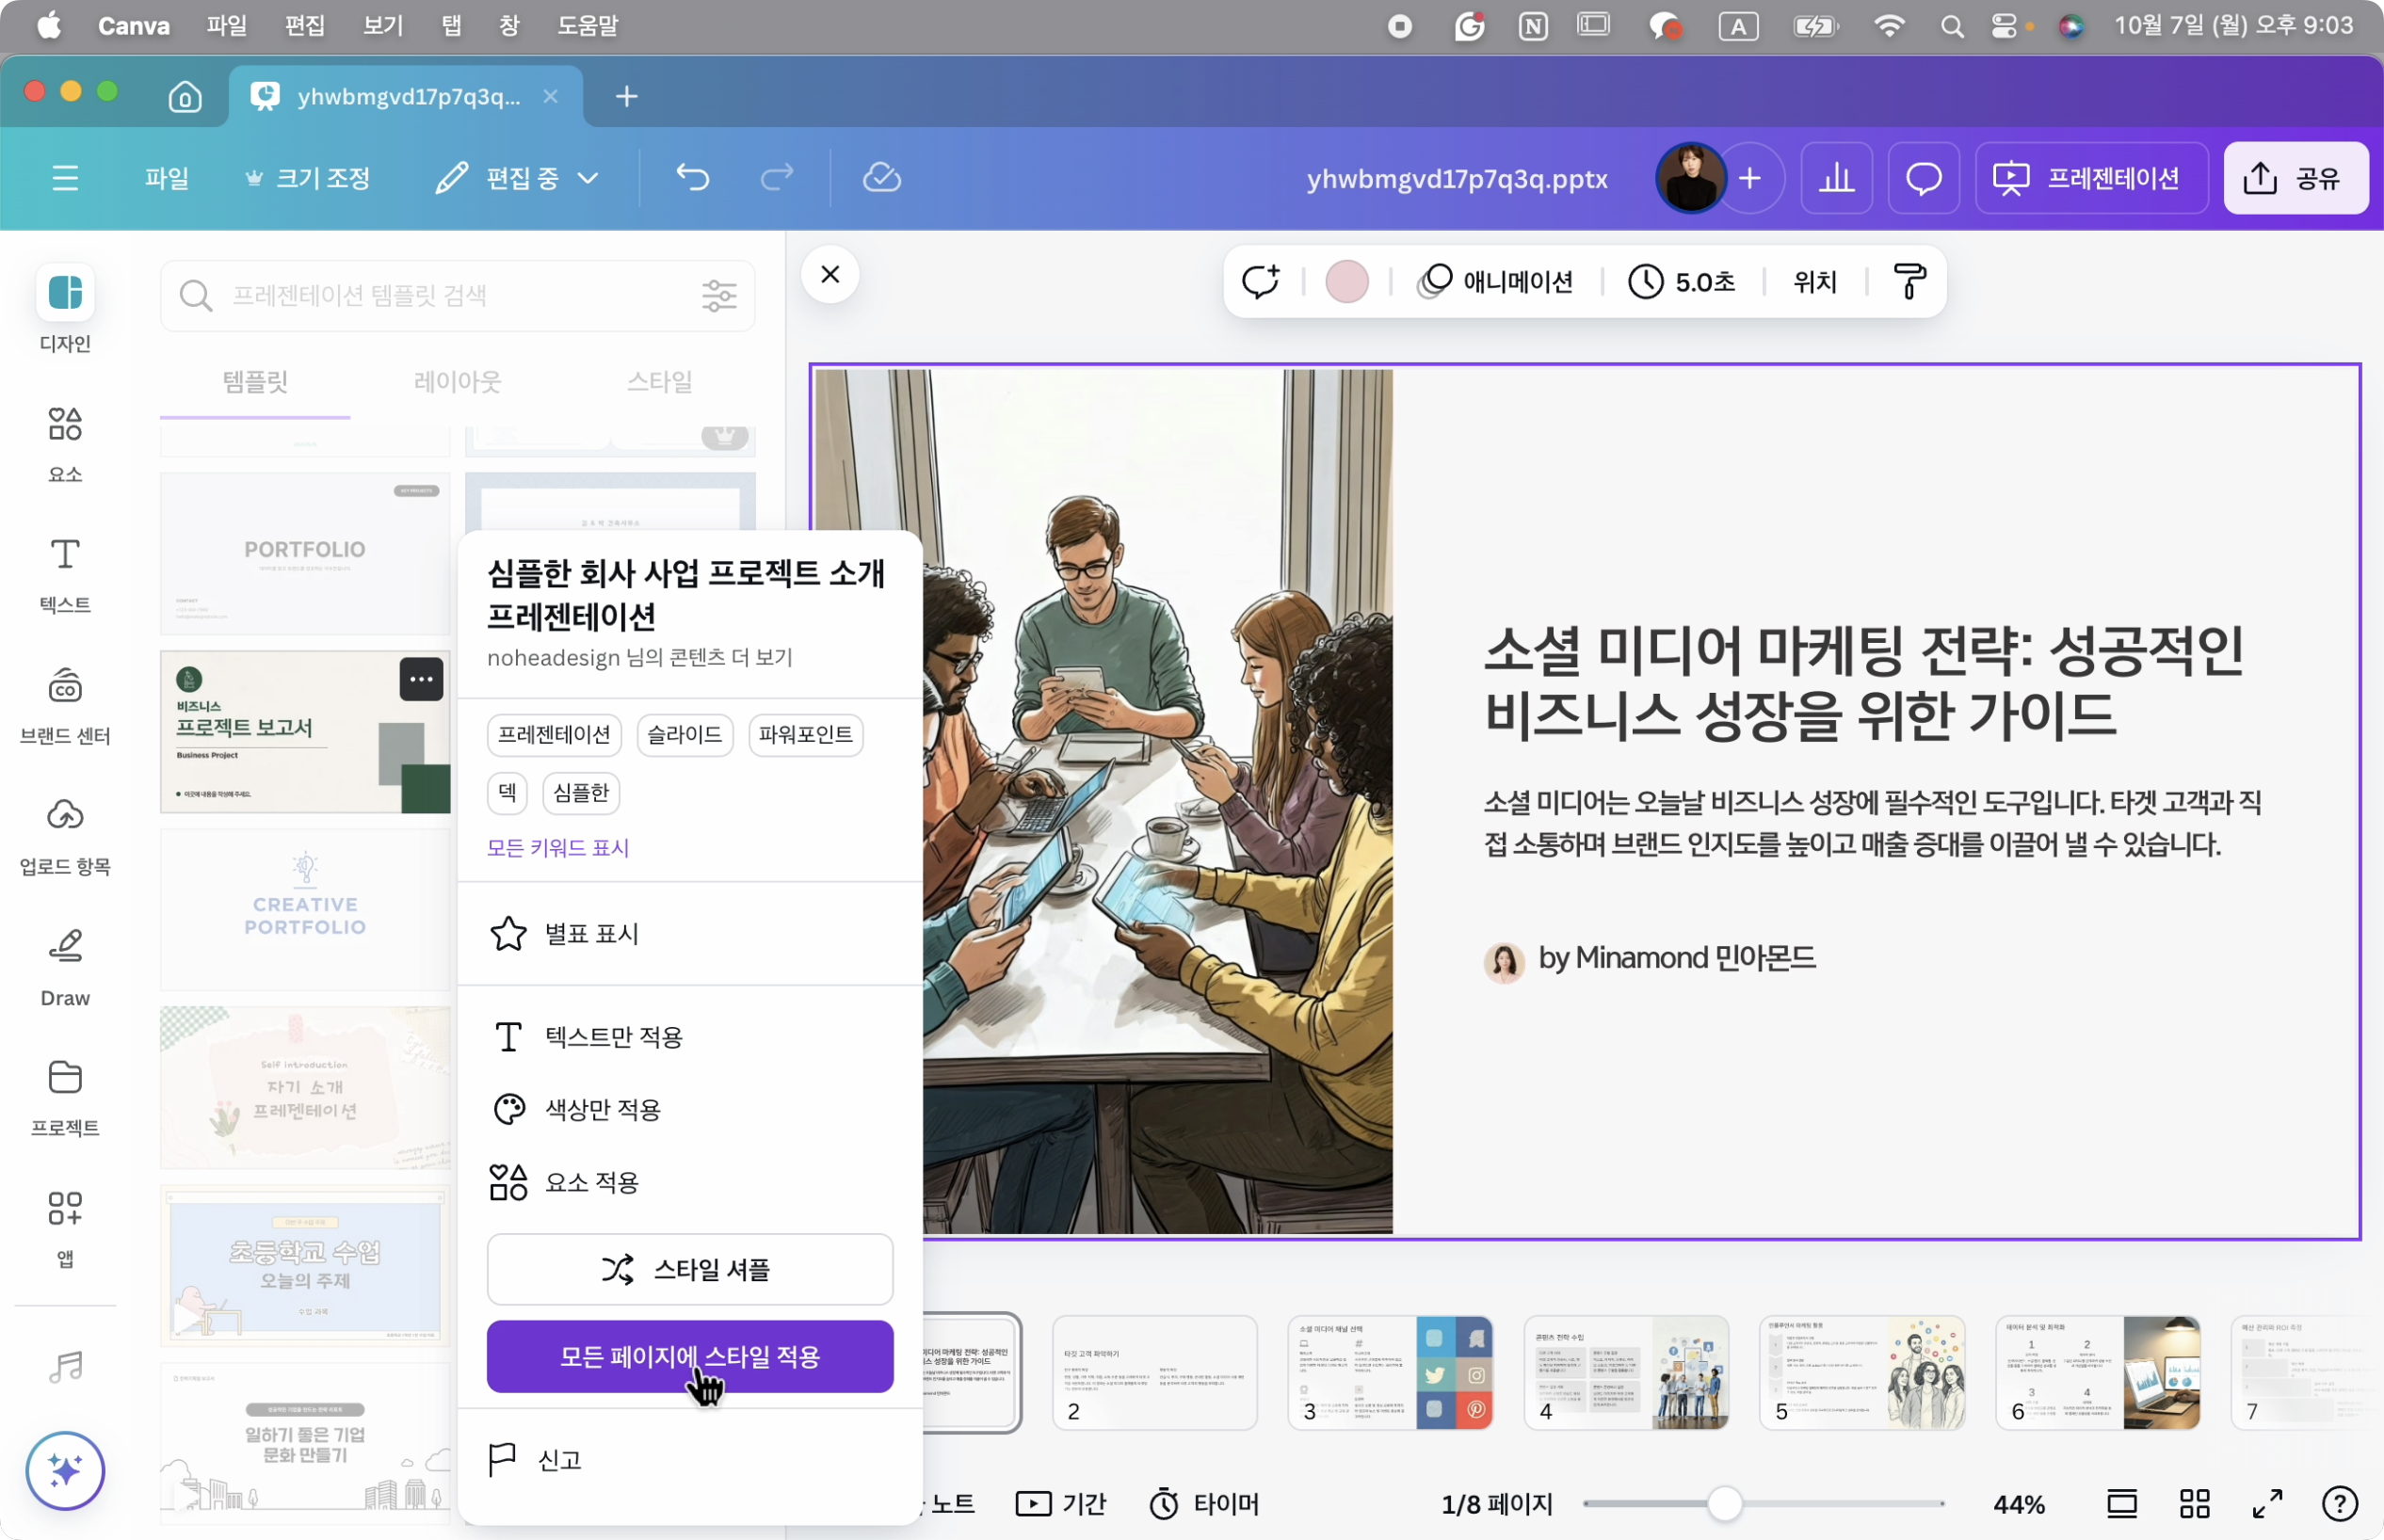Open the Apps (앱) sidebar panel

[x=65, y=1229]
